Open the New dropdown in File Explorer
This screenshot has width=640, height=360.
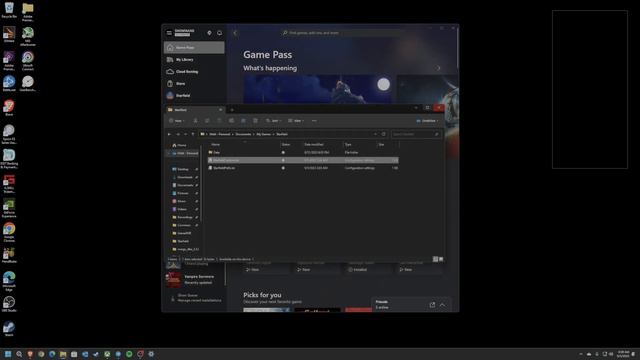click(177, 121)
